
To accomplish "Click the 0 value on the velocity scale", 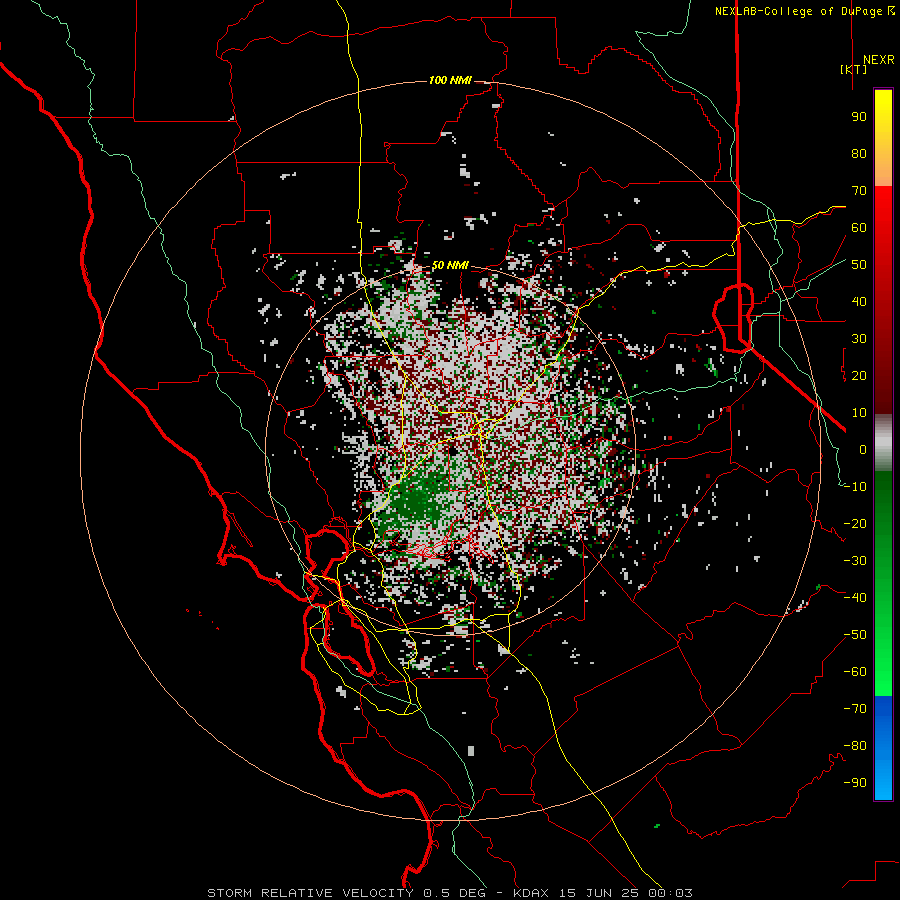I will click(x=863, y=450).
